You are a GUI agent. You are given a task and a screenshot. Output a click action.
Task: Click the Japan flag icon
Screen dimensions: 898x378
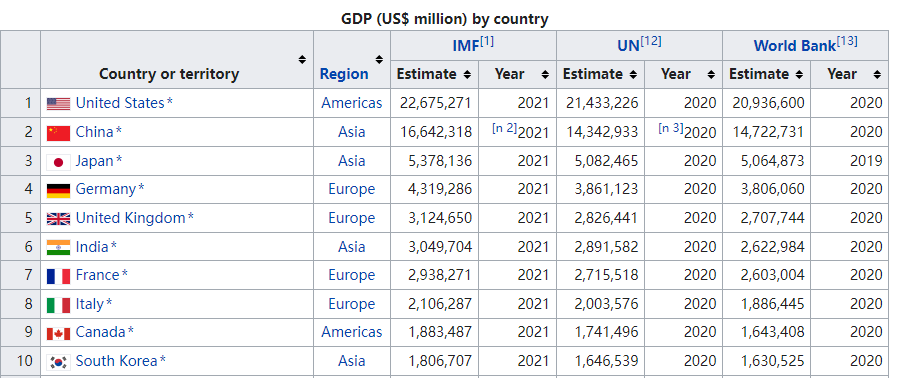tap(58, 162)
